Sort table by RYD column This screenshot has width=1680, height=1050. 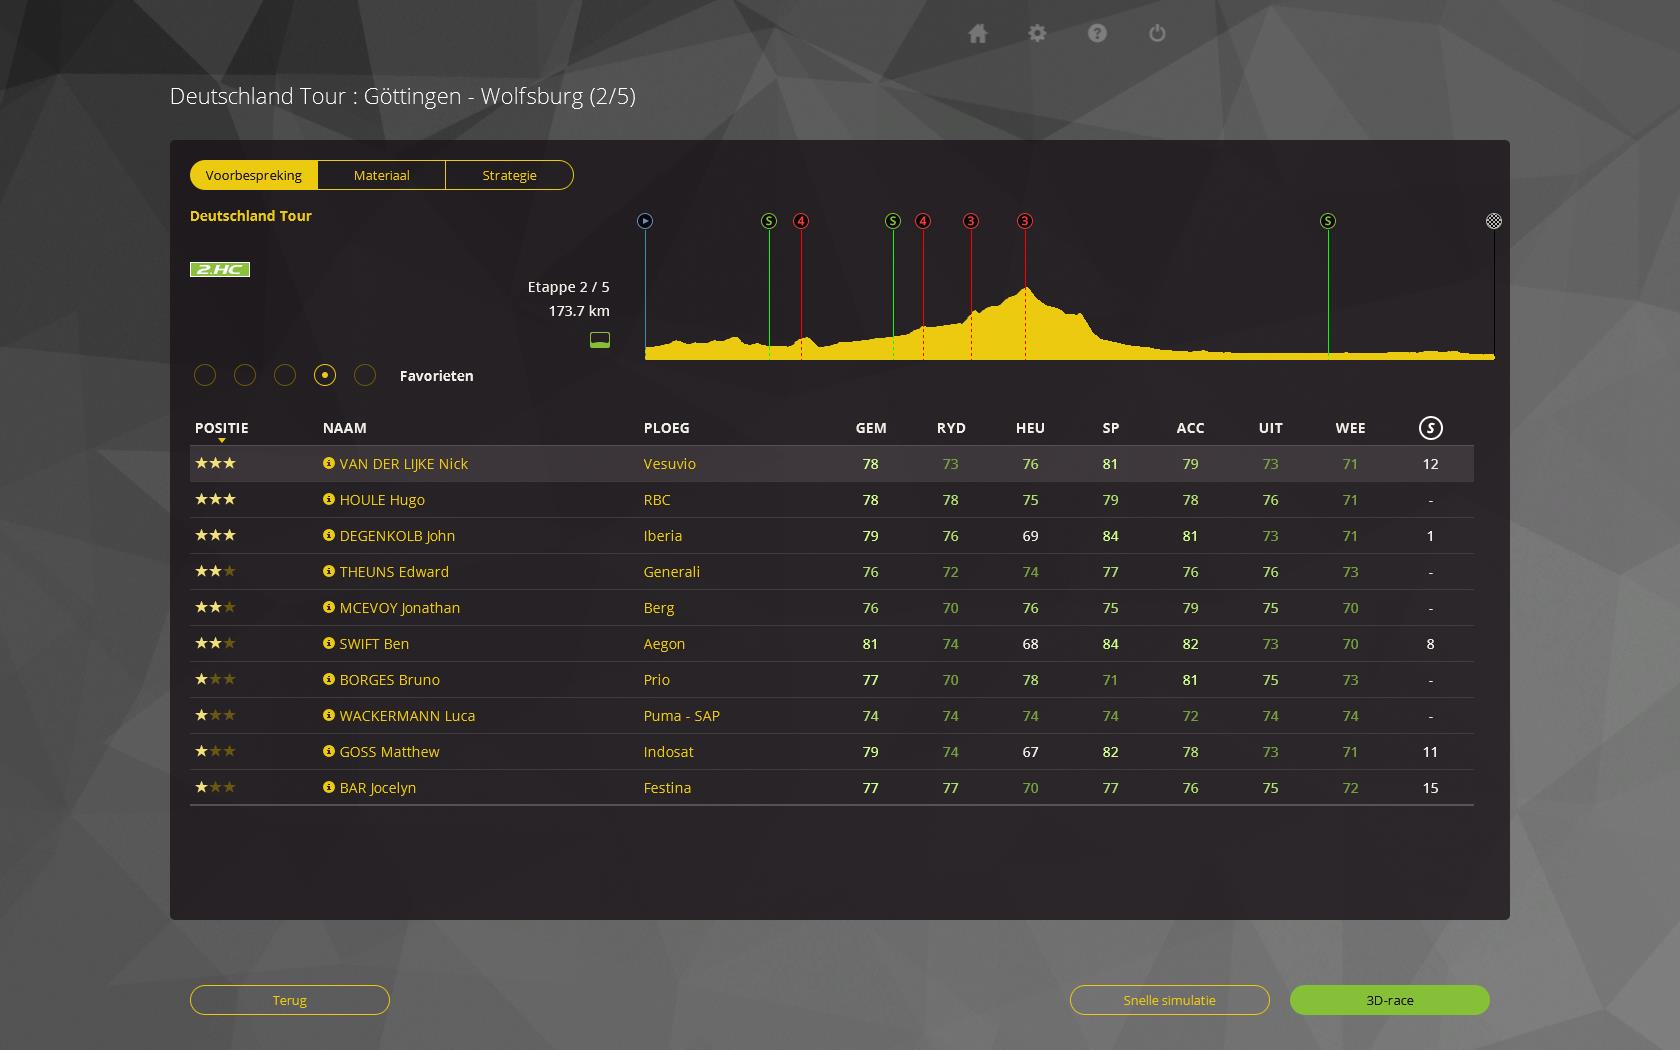click(x=951, y=428)
